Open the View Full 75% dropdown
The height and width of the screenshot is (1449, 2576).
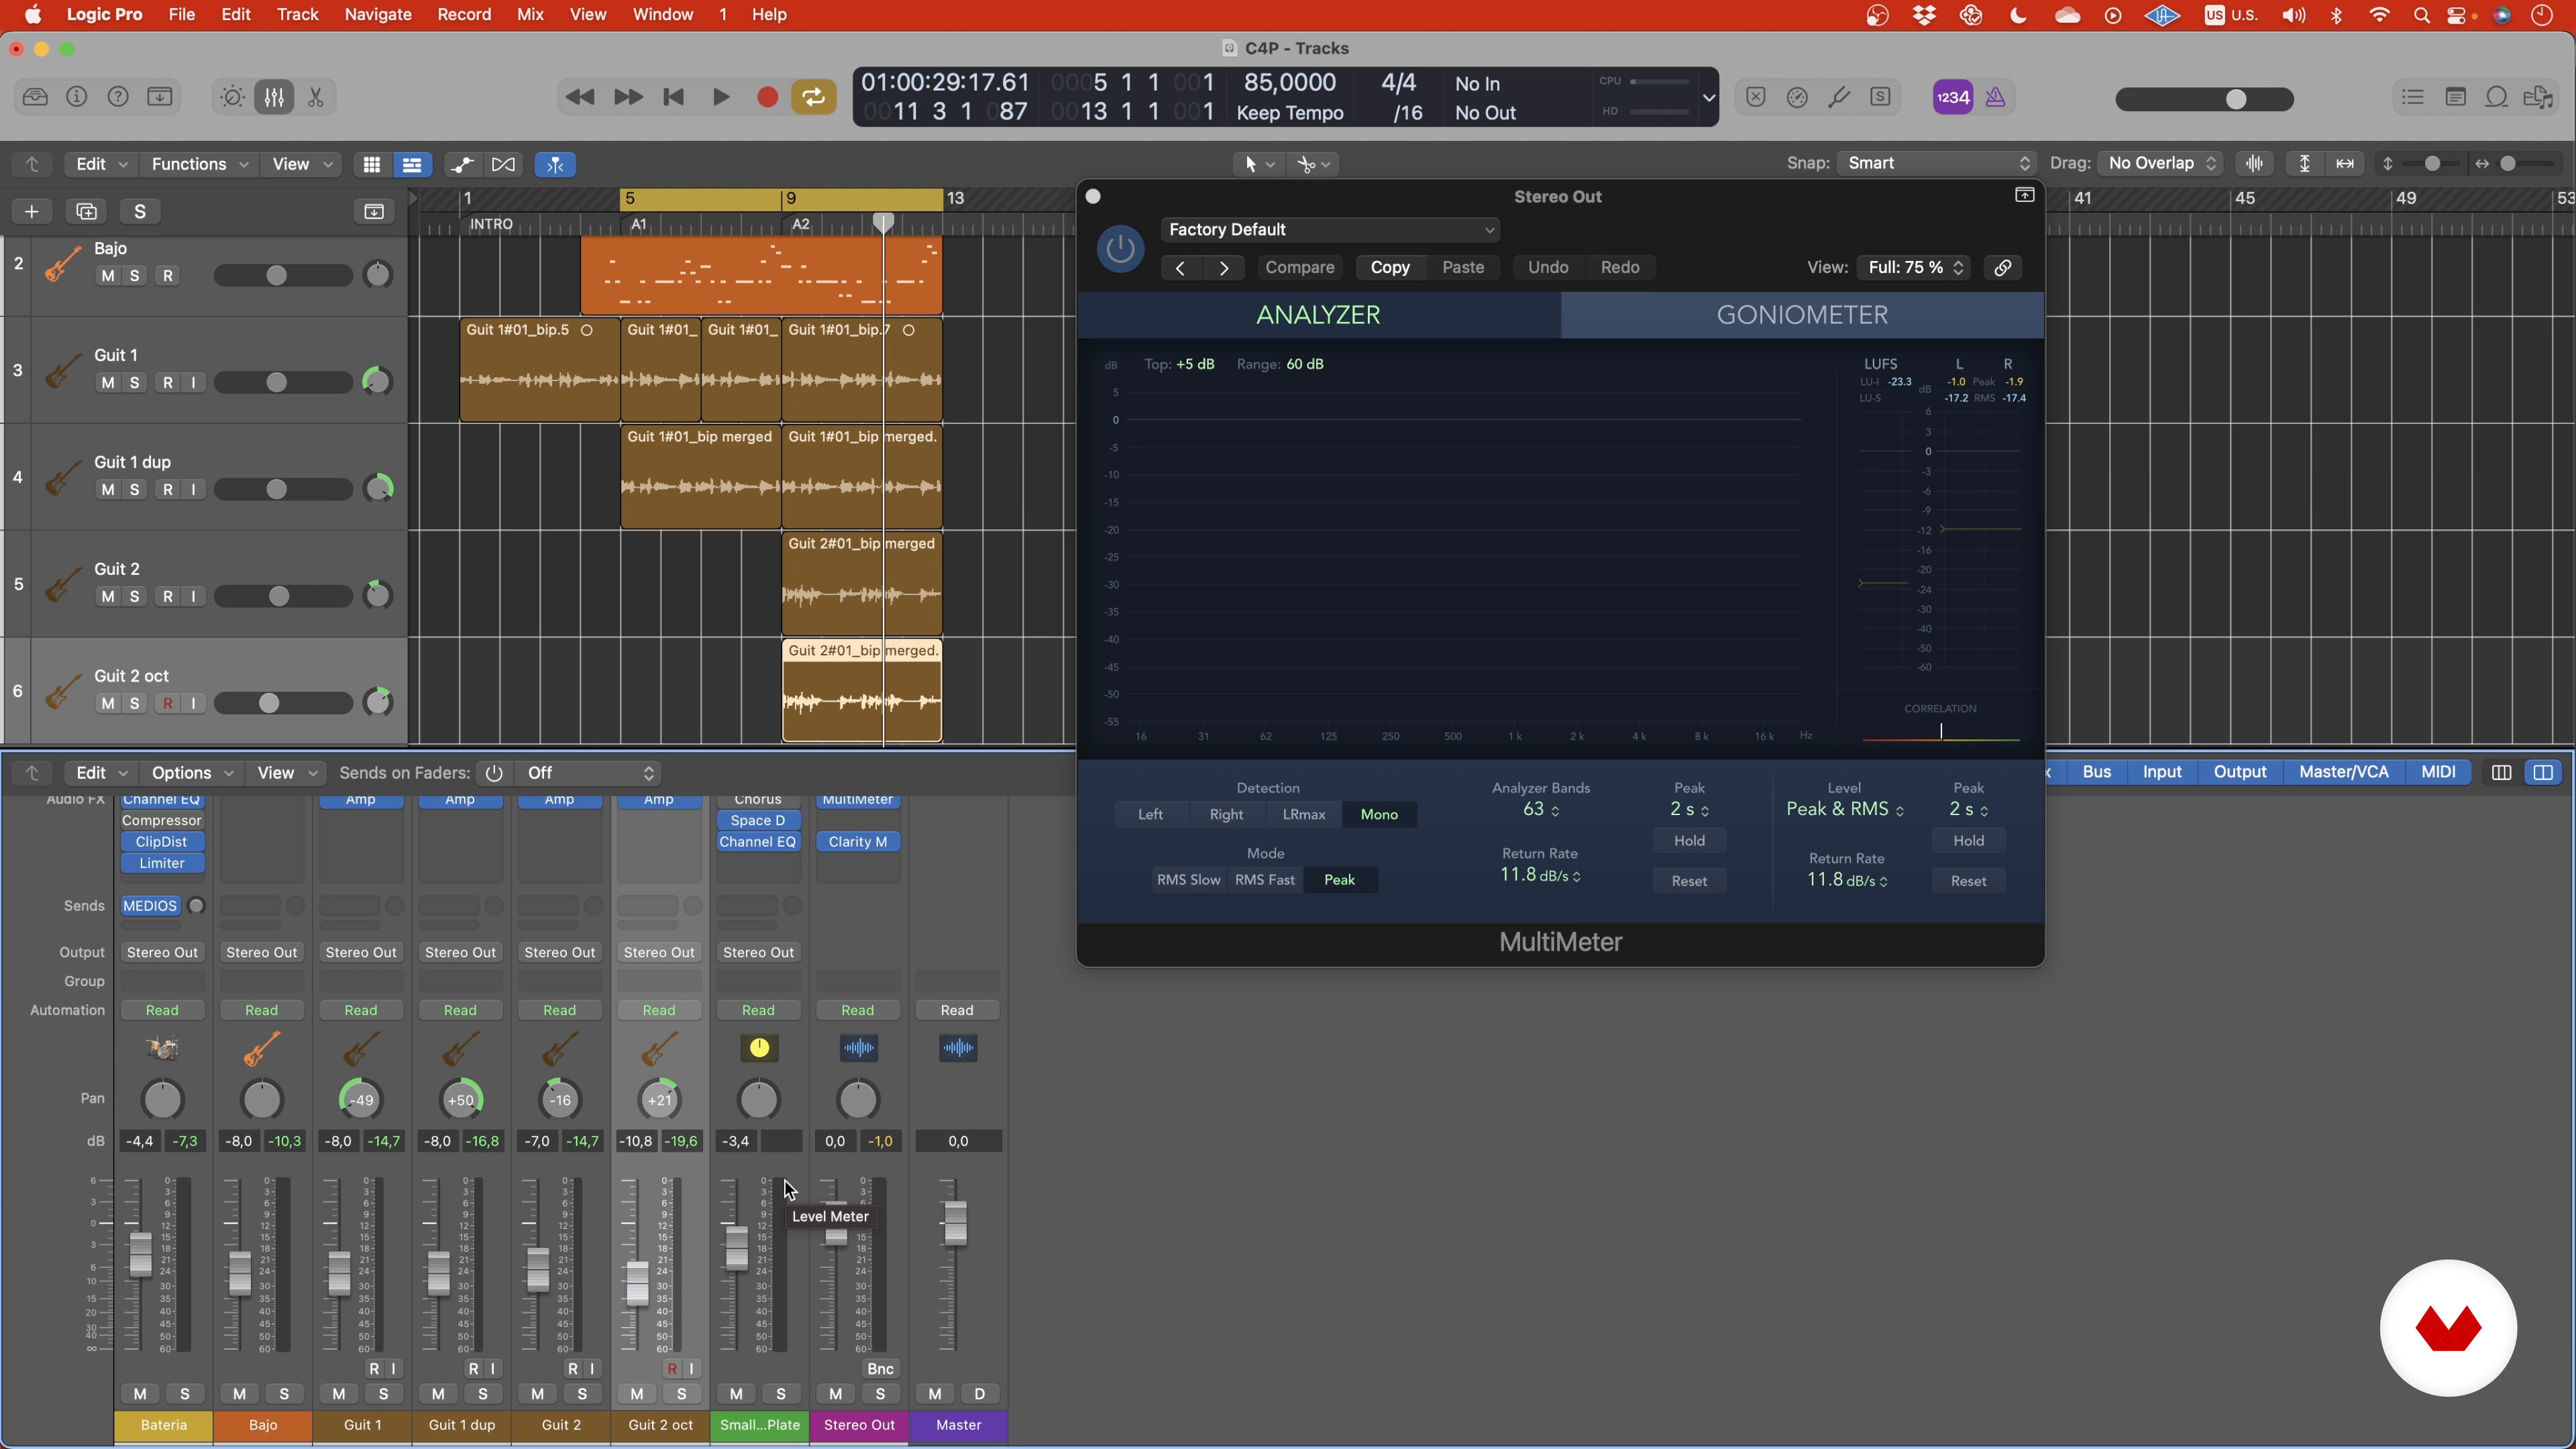point(1914,268)
